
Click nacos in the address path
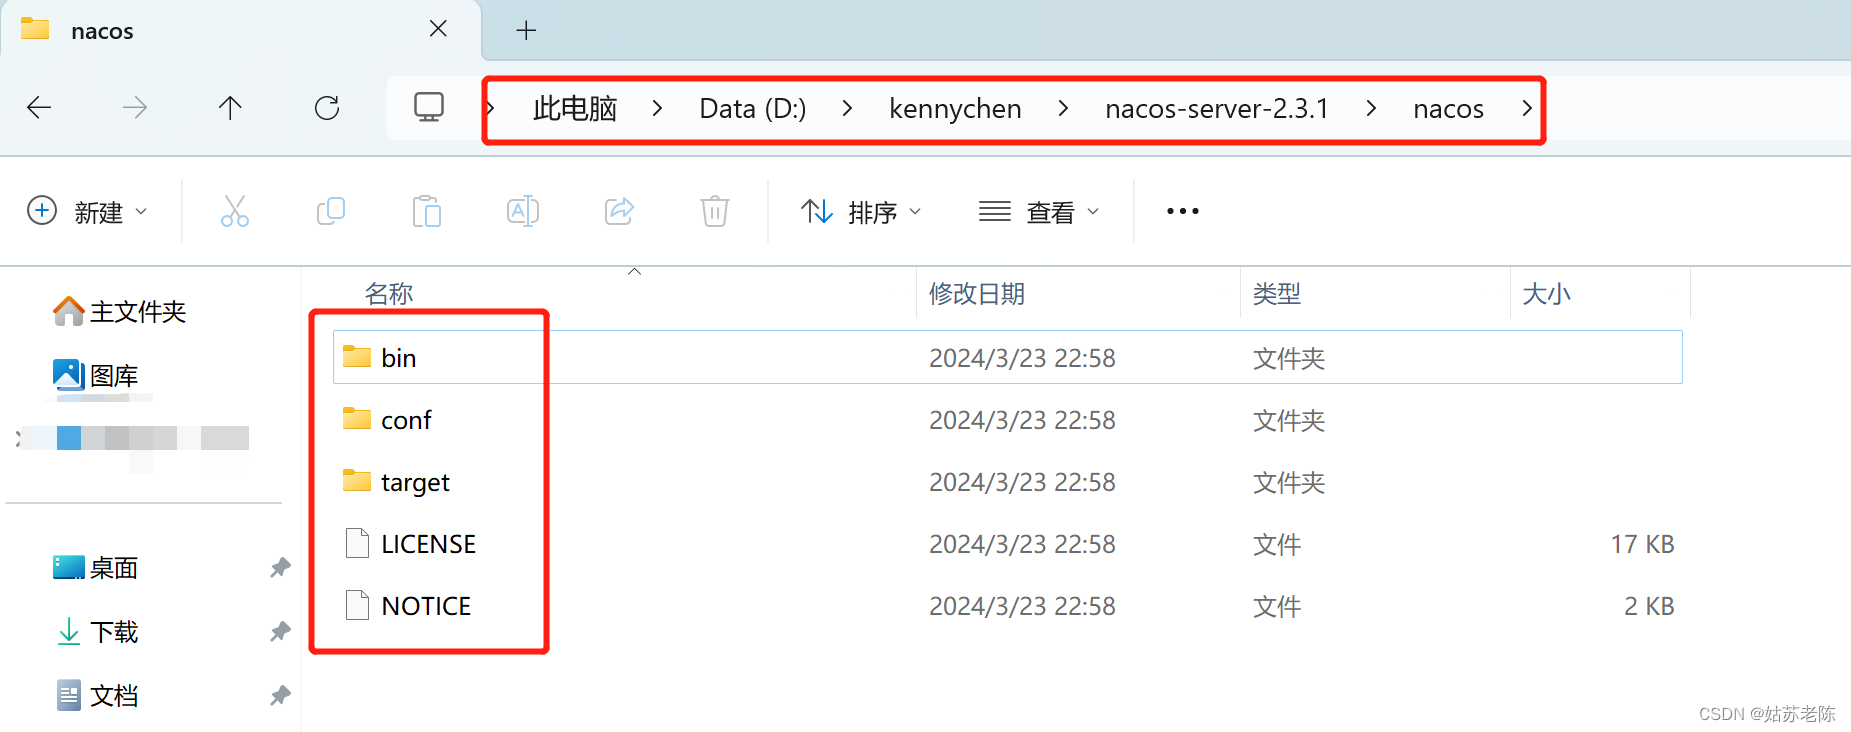1448,108
